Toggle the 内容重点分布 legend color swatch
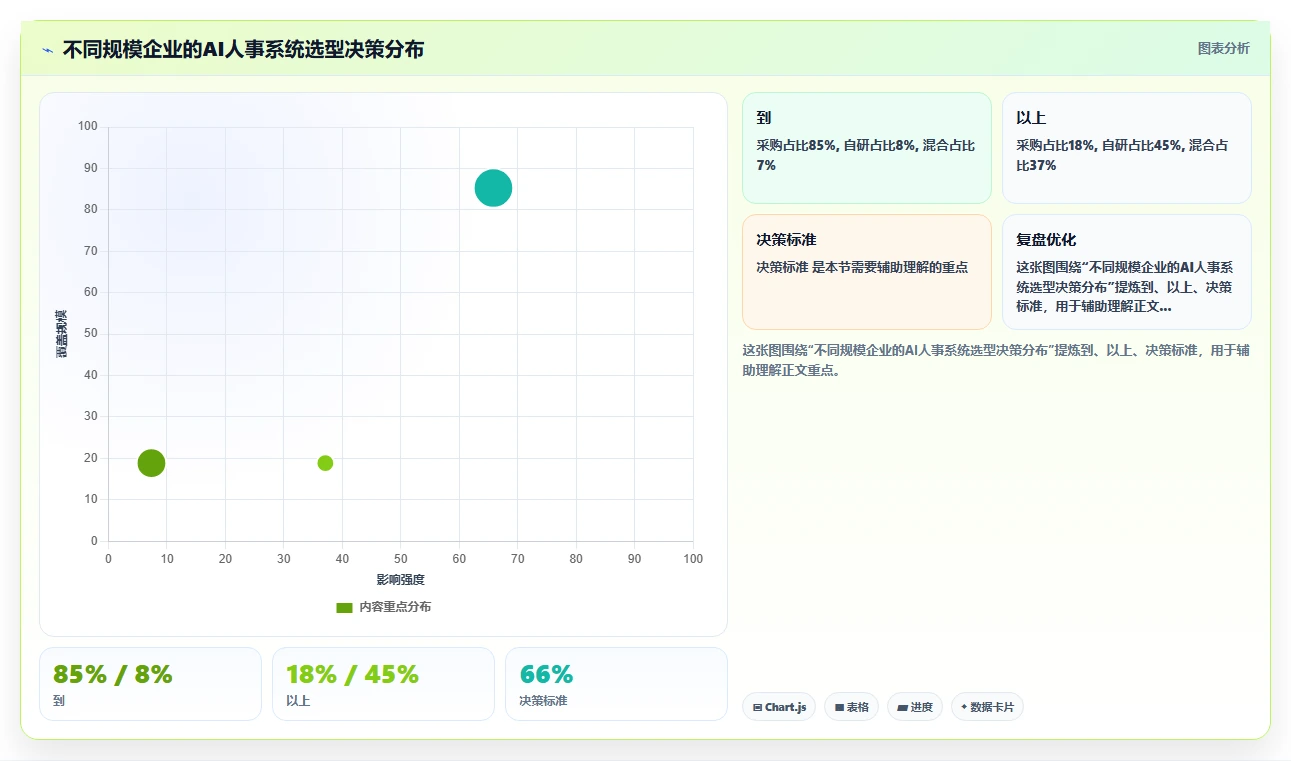 click(344, 607)
